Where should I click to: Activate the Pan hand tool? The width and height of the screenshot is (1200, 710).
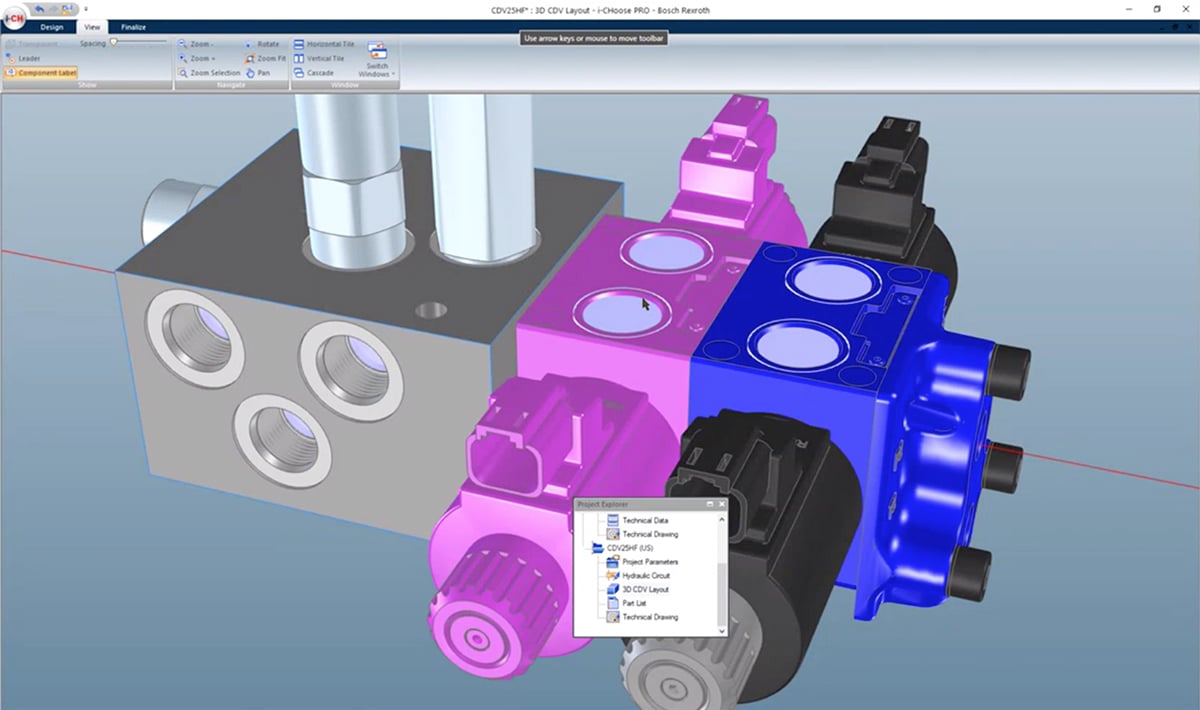pos(250,73)
